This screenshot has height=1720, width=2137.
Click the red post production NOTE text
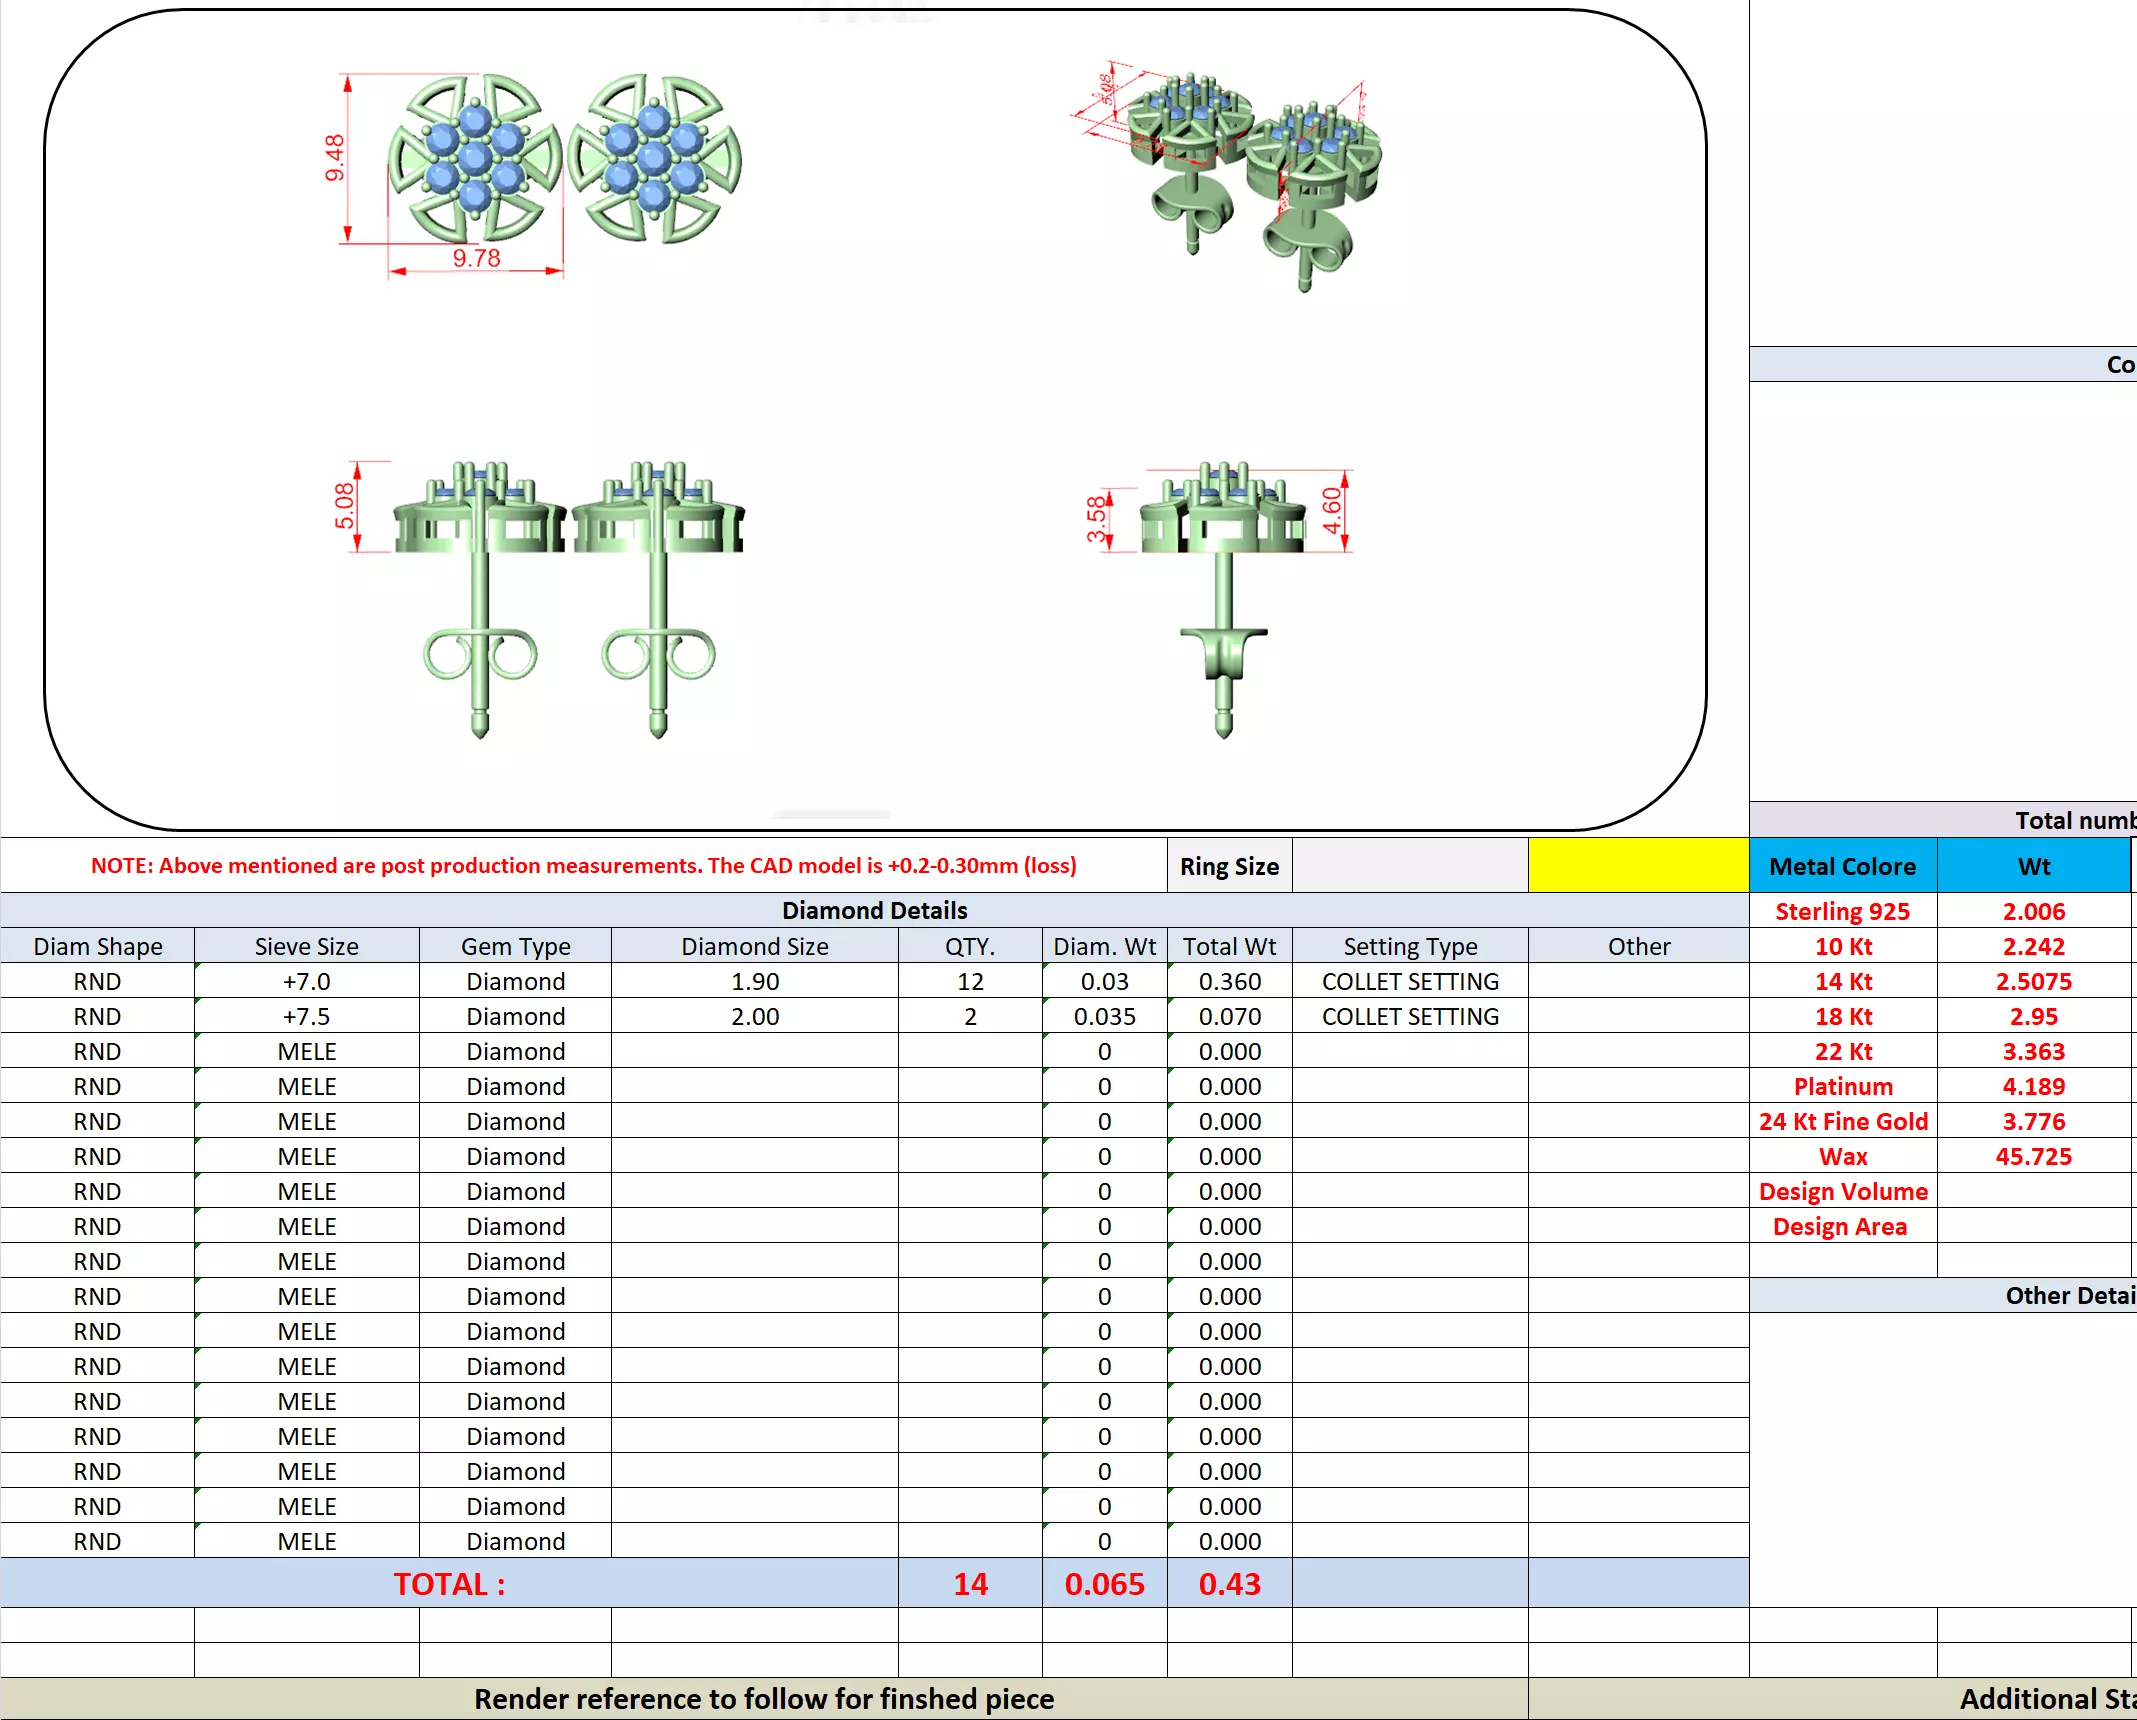583,866
